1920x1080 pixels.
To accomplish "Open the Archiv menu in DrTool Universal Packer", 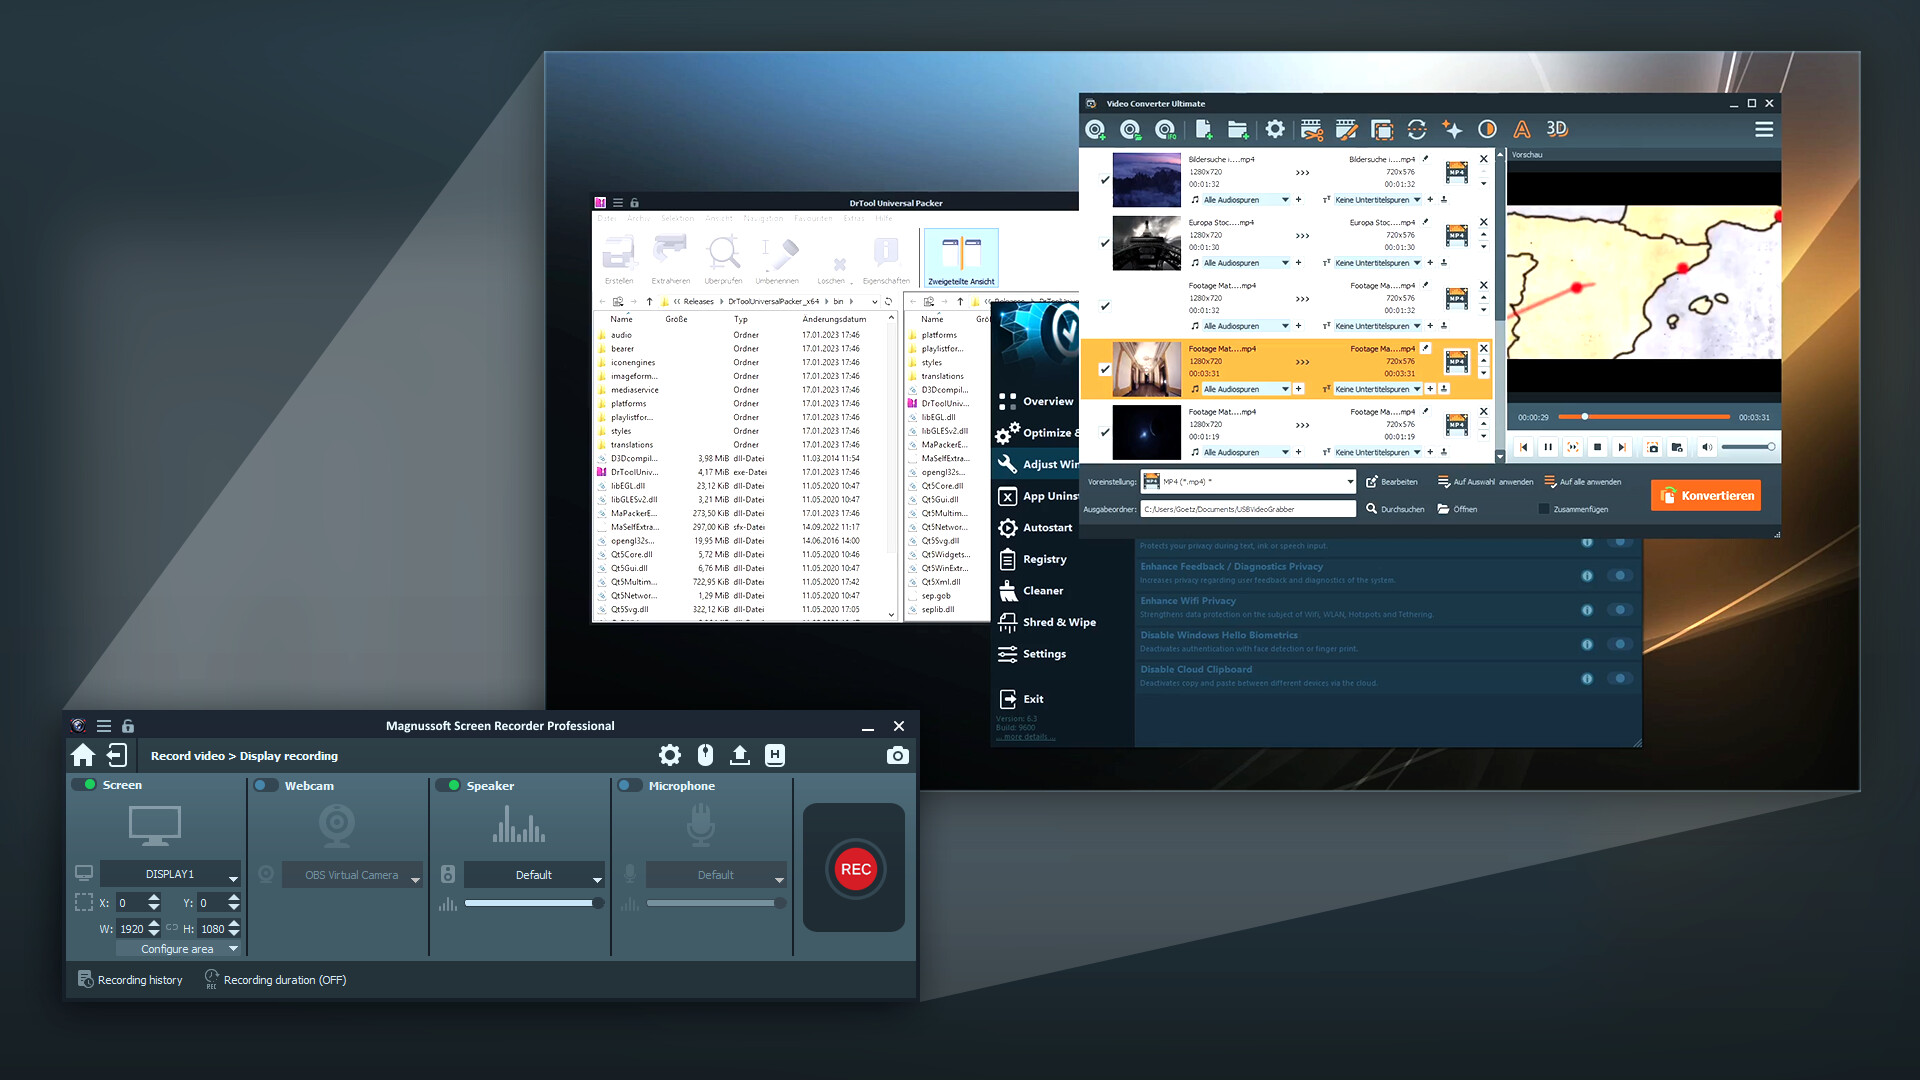I will point(640,217).
